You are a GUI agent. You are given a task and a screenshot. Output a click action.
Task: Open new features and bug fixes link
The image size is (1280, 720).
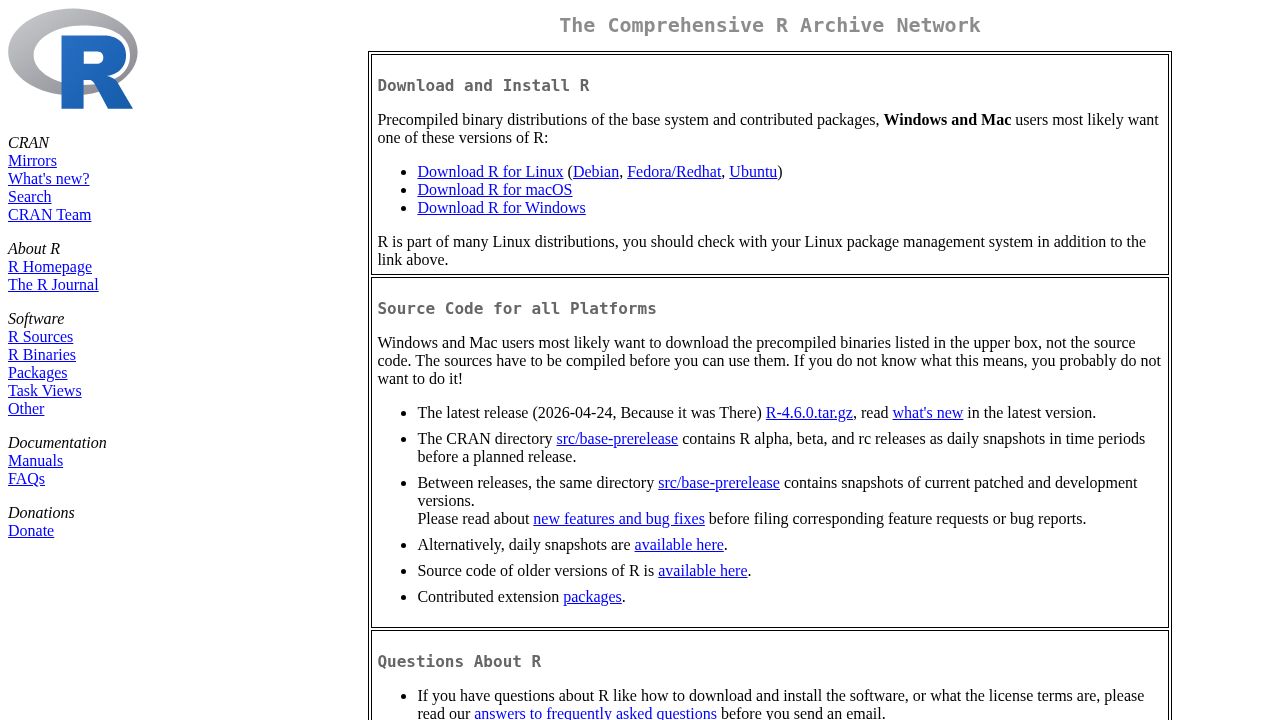[619, 519]
